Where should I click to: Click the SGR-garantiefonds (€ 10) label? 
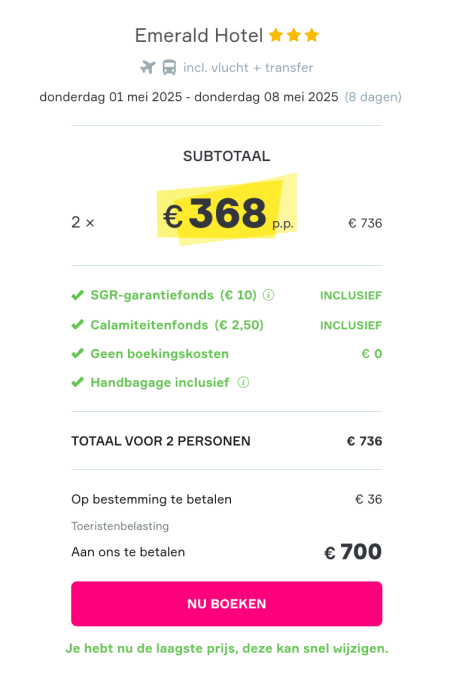[x=173, y=295]
